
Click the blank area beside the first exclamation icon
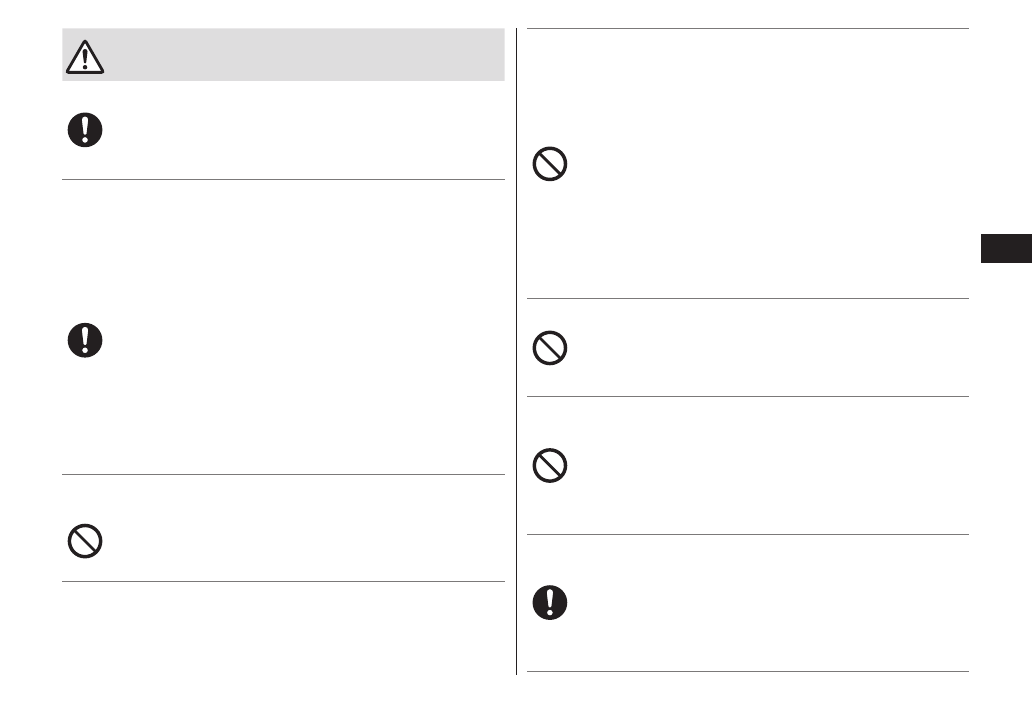click(x=300, y=130)
